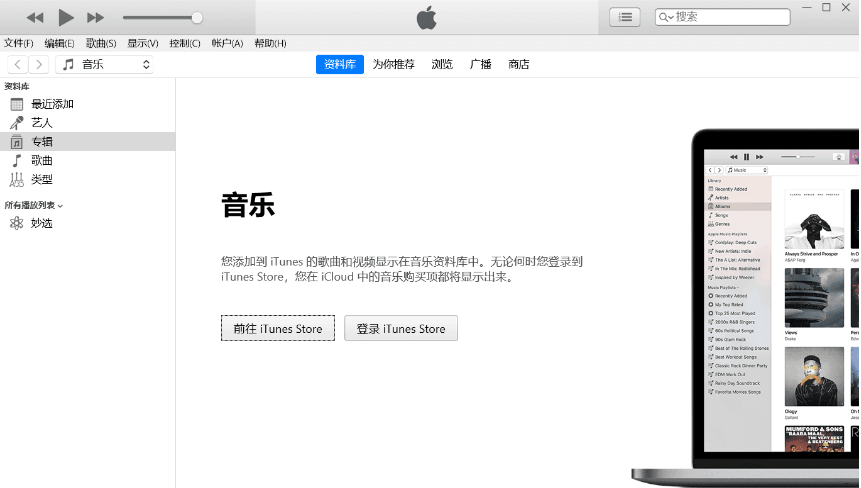Maximize the iTunes window

[x=826, y=7]
